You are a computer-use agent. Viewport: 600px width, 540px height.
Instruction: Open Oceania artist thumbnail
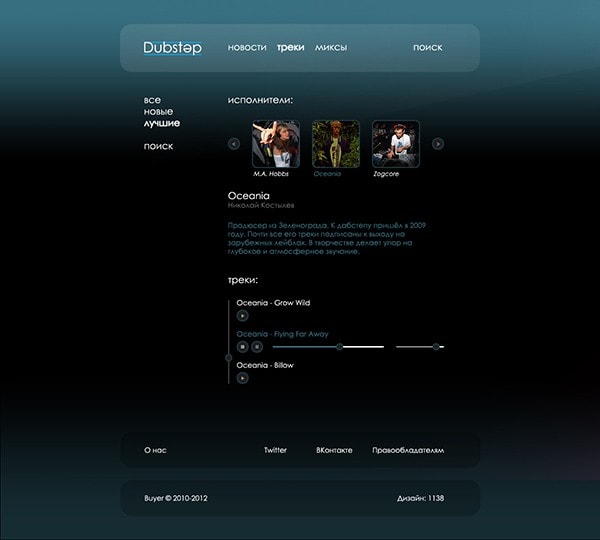(x=336, y=144)
